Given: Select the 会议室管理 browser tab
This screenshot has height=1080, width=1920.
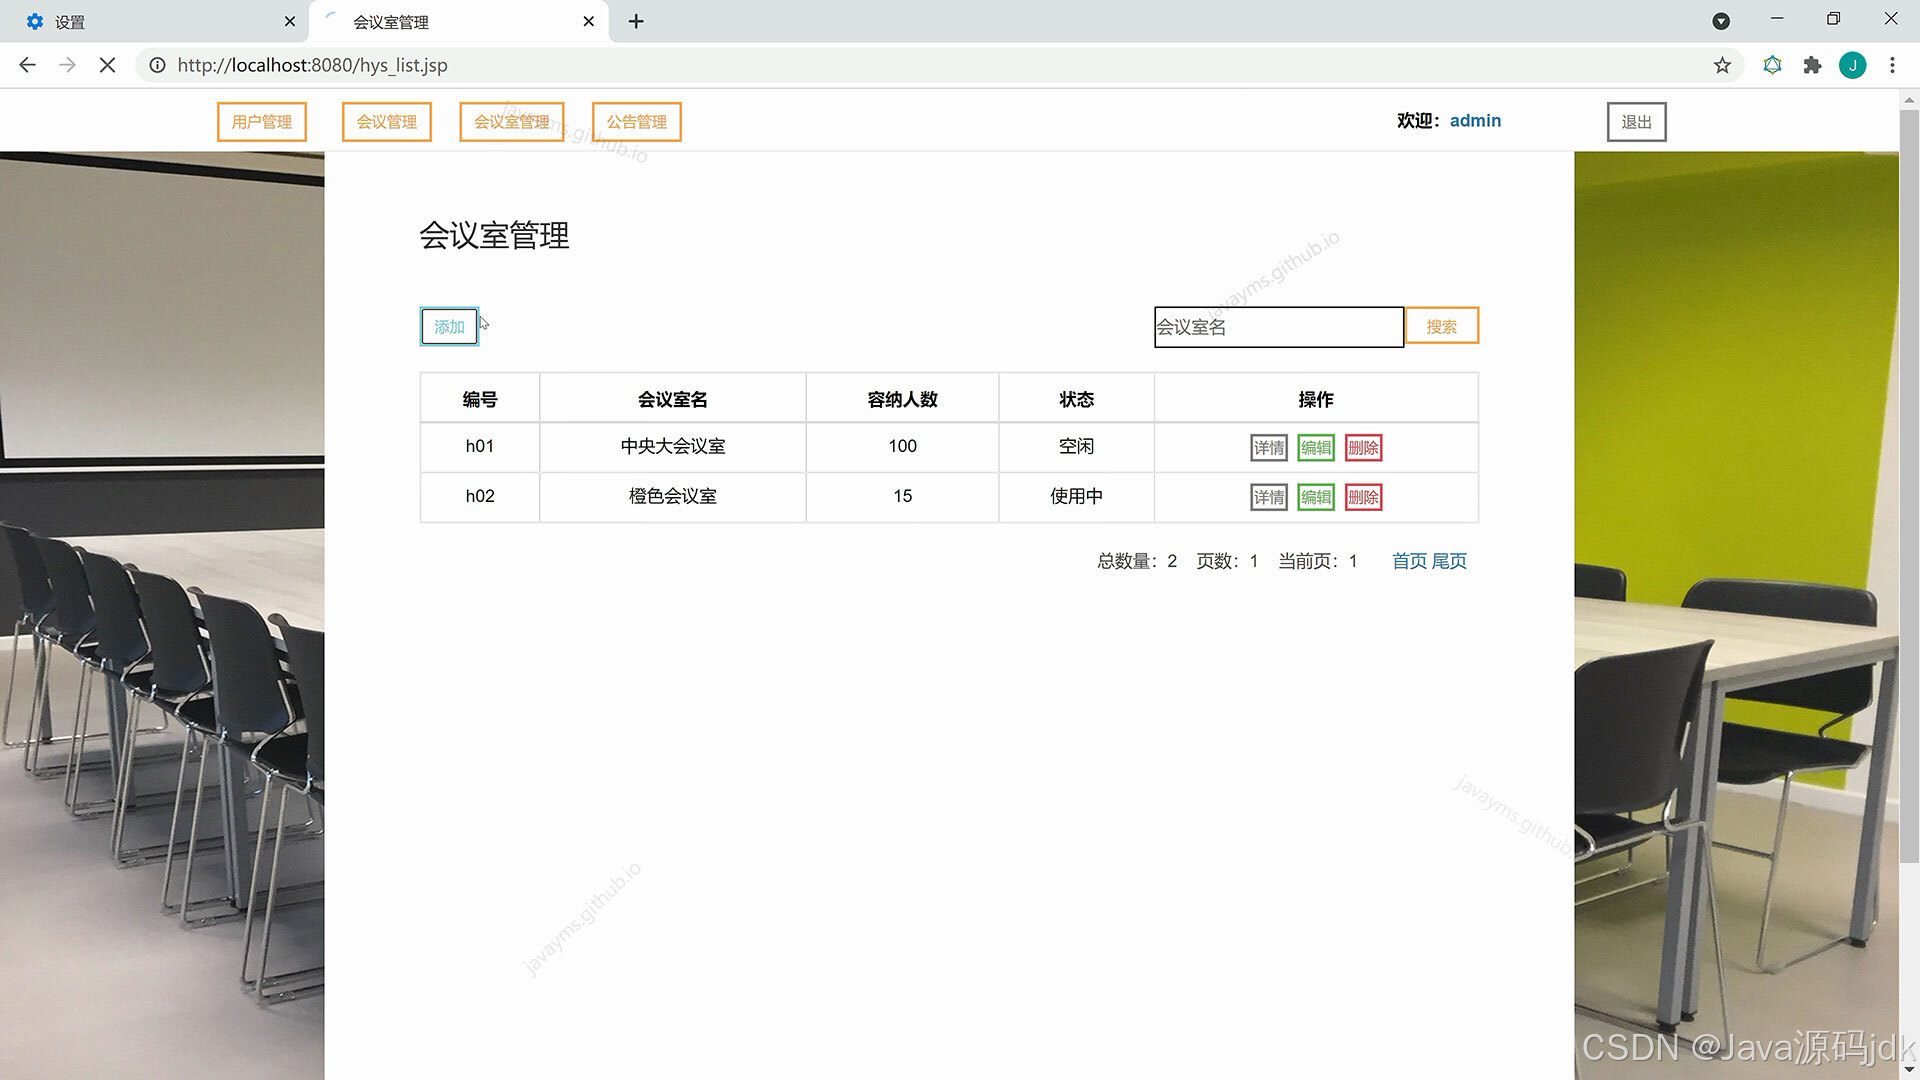Looking at the screenshot, I should (459, 21).
